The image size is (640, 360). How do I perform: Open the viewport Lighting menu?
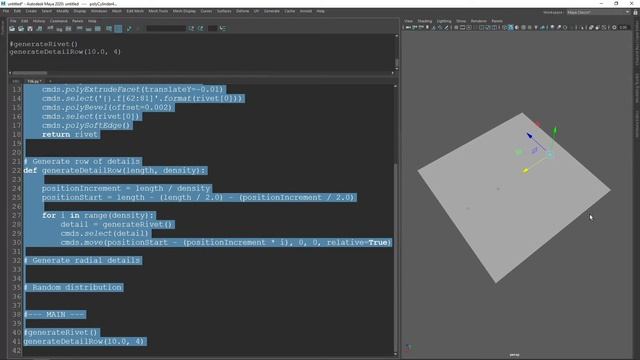pos(444,21)
